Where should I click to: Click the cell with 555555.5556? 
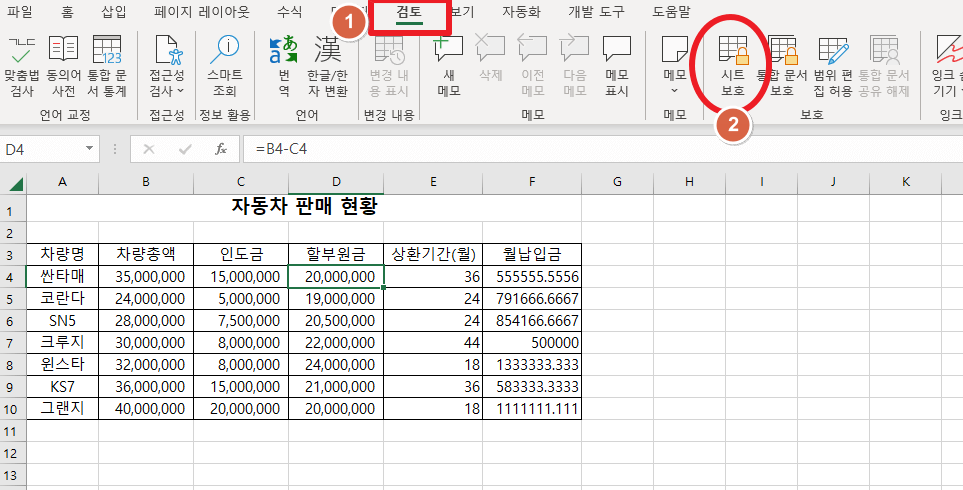click(532, 277)
